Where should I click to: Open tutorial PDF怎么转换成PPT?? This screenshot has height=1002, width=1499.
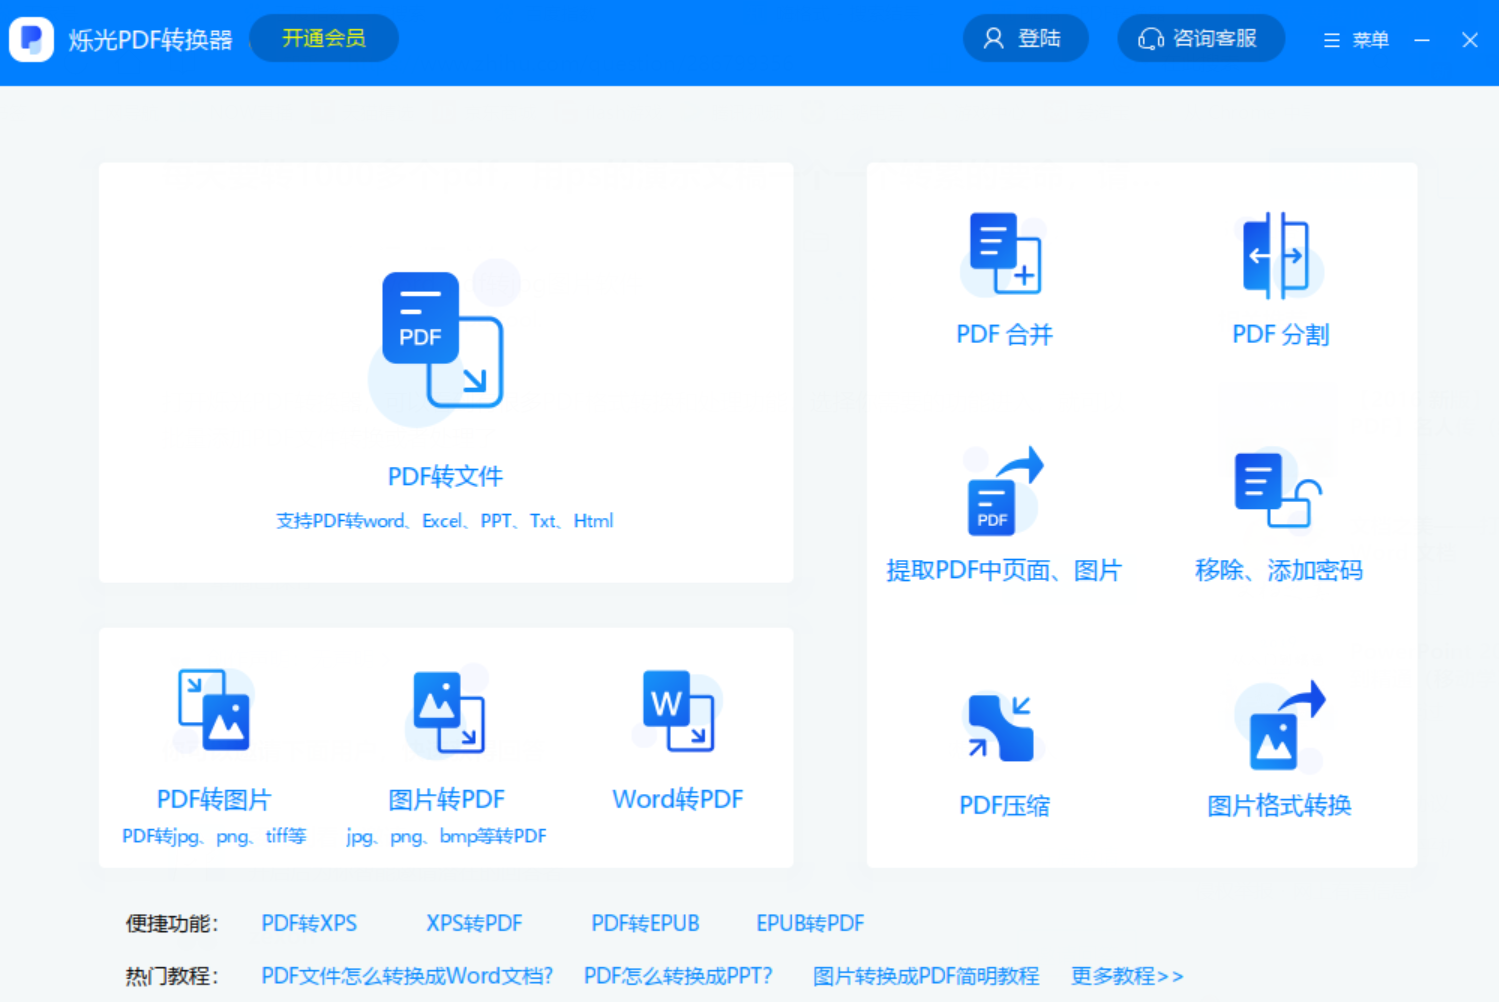coord(678,976)
